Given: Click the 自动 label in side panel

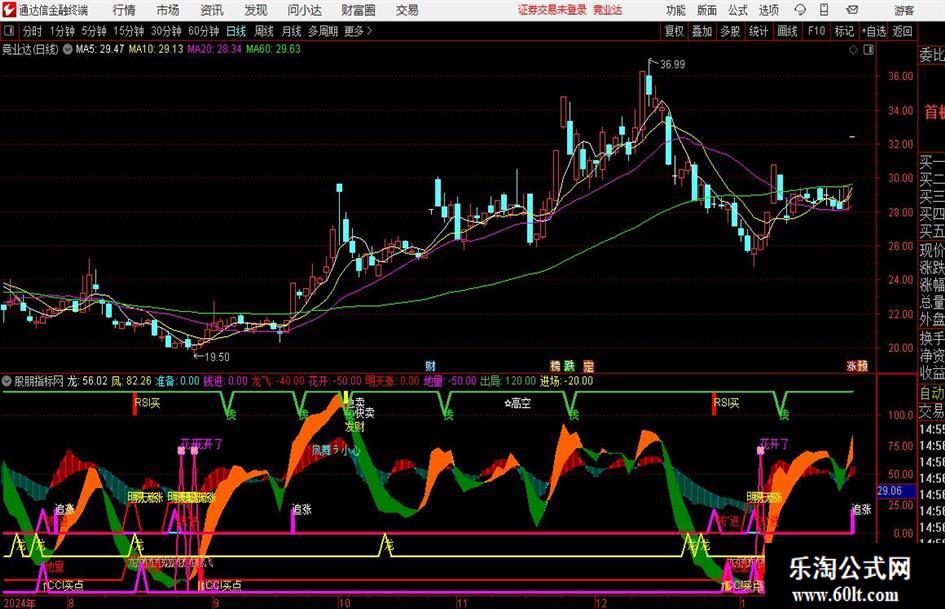Looking at the screenshot, I should click(x=932, y=393).
